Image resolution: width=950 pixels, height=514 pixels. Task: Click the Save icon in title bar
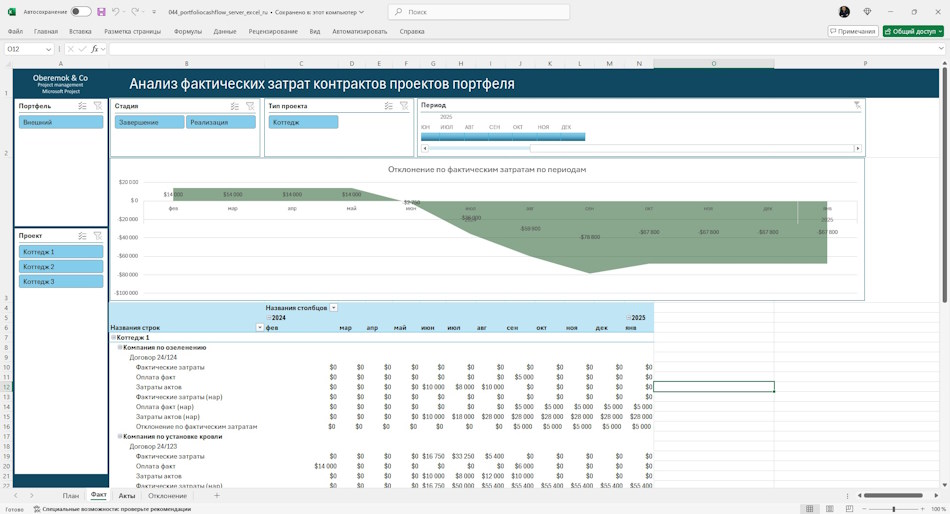coord(101,12)
